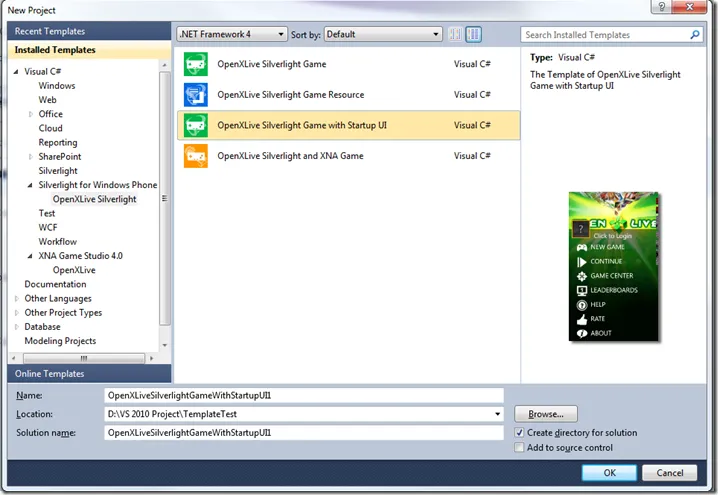The image size is (718, 495).
Task: Click the orange Silverlight and XNA Game icon
Action: click(x=196, y=156)
